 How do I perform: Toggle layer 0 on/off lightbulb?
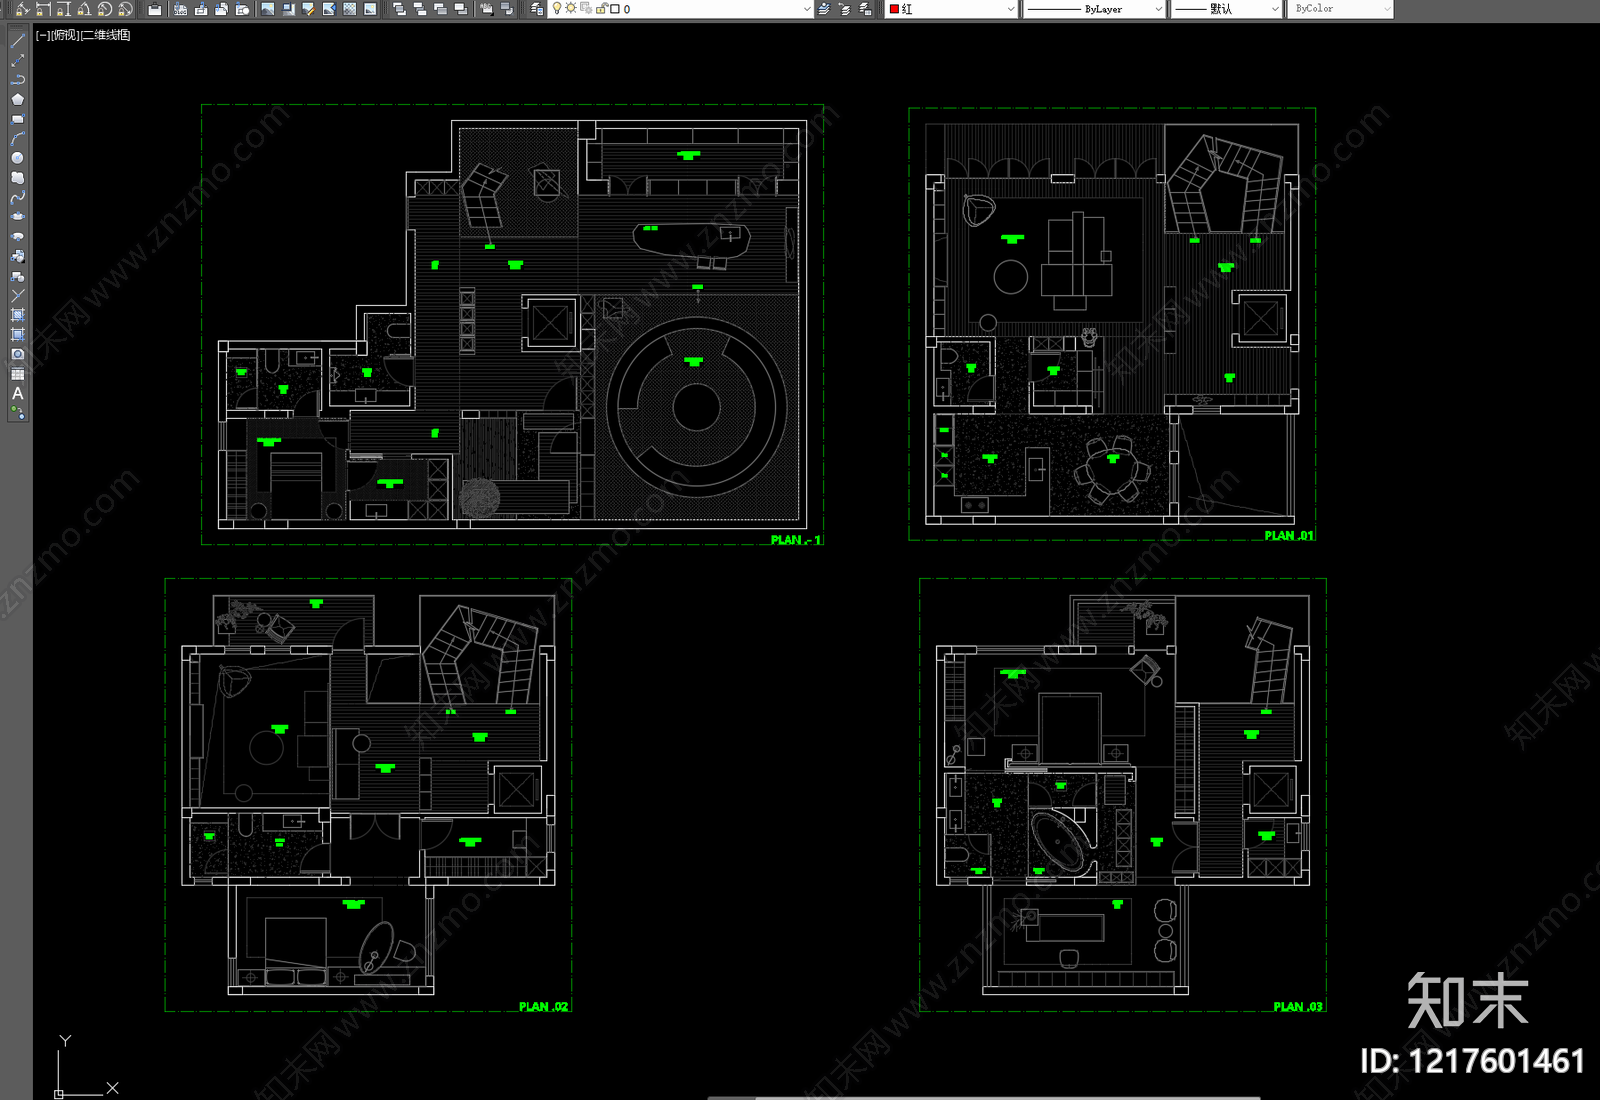[557, 9]
